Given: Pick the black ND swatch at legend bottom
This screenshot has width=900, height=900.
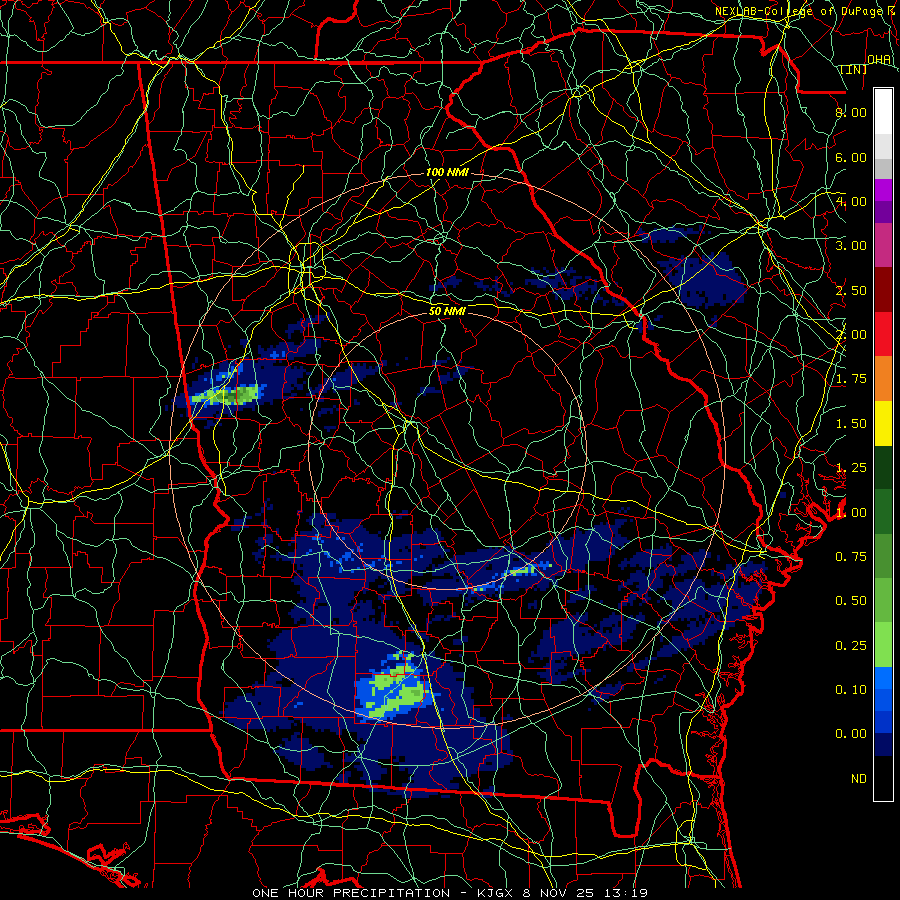Looking at the screenshot, I should coord(883,778).
